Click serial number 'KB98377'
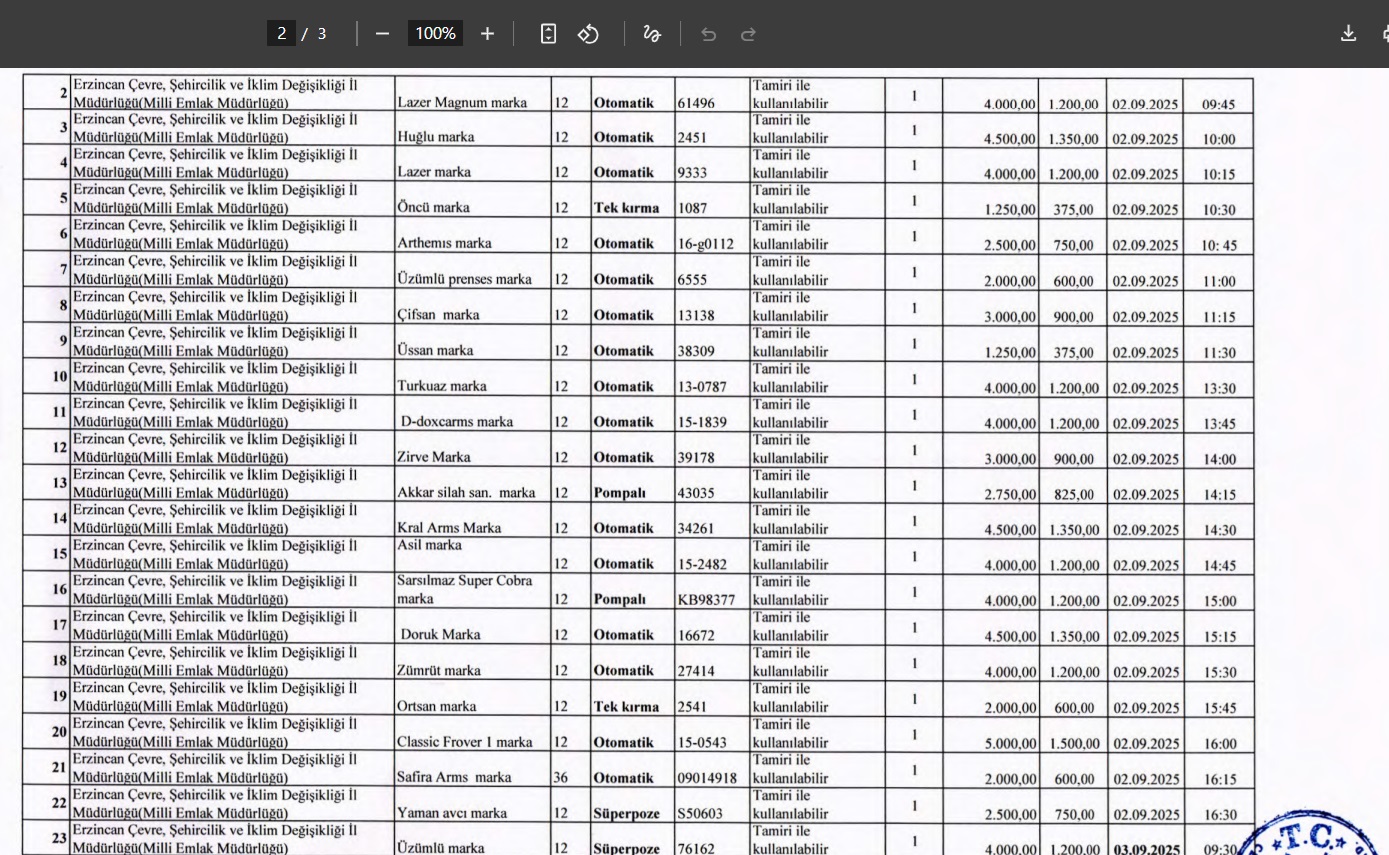This screenshot has width=1389, height=855. click(x=706, y=600)
